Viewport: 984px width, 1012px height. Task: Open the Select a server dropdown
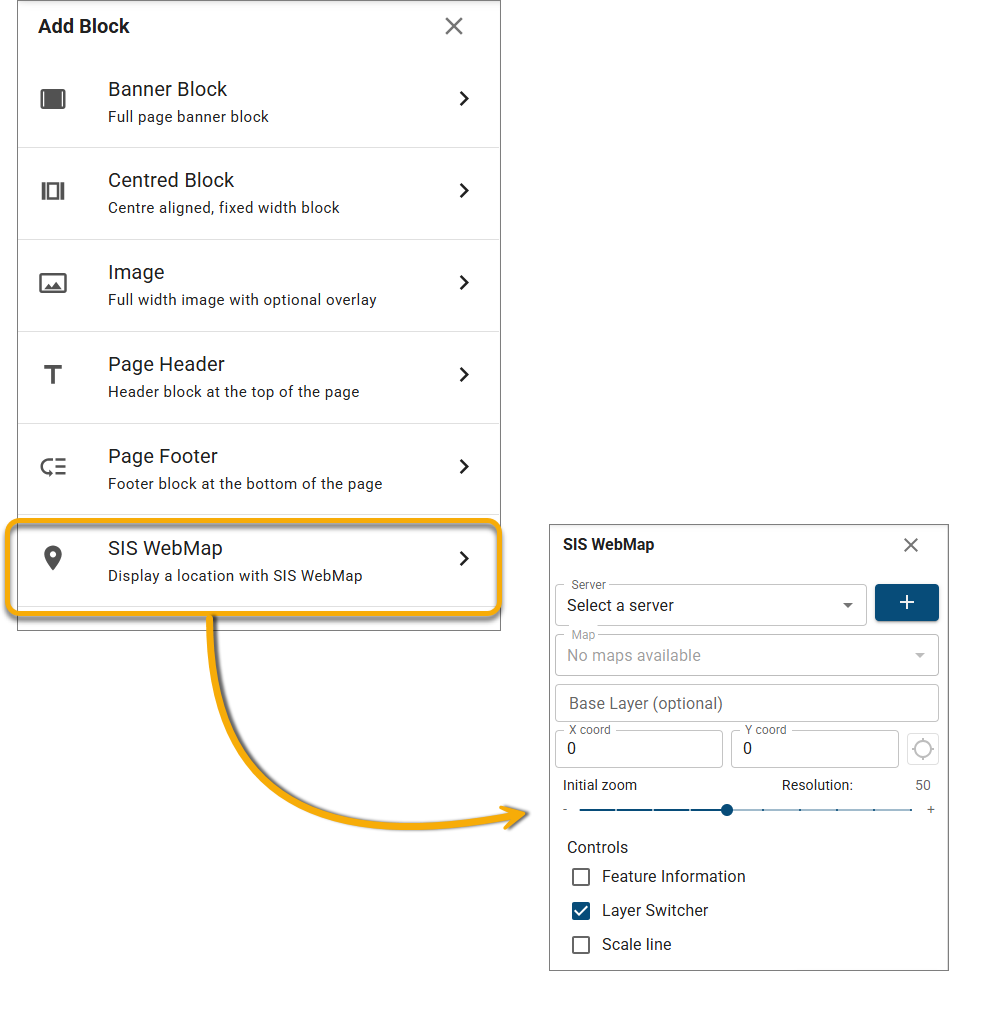[x=710, y=605]
